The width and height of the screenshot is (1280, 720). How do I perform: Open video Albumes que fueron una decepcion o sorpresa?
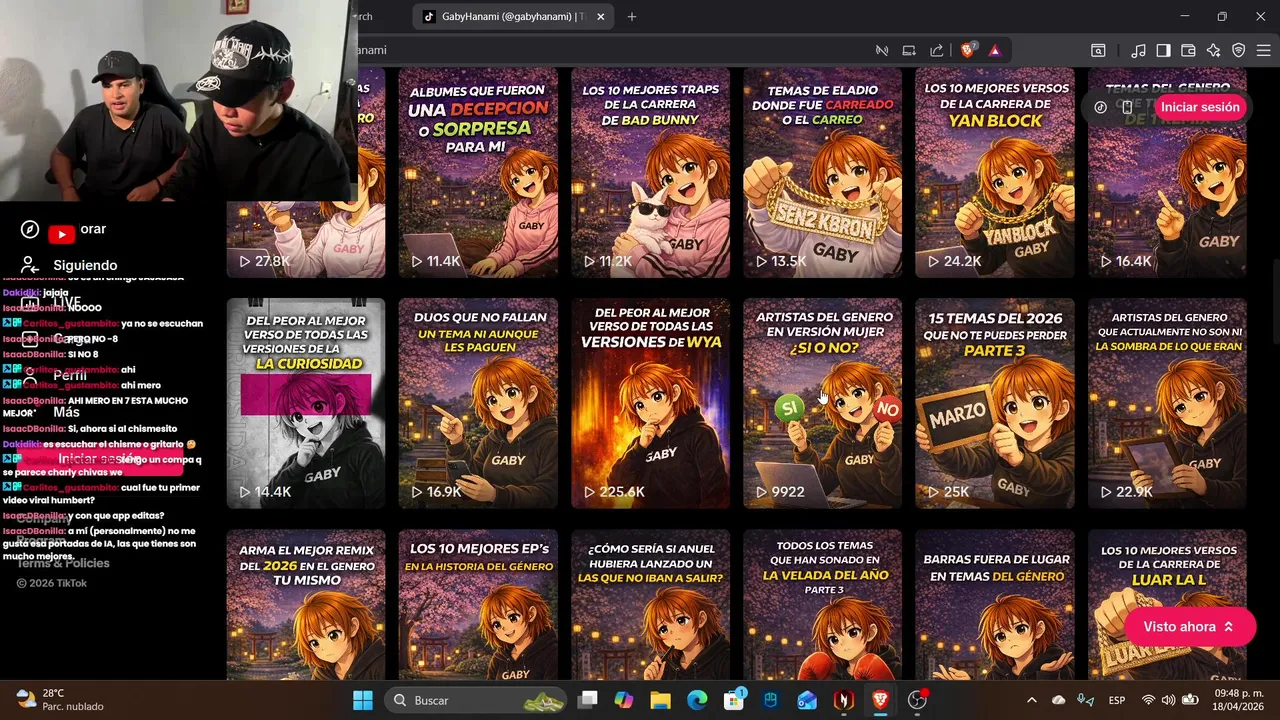point(478,172)
